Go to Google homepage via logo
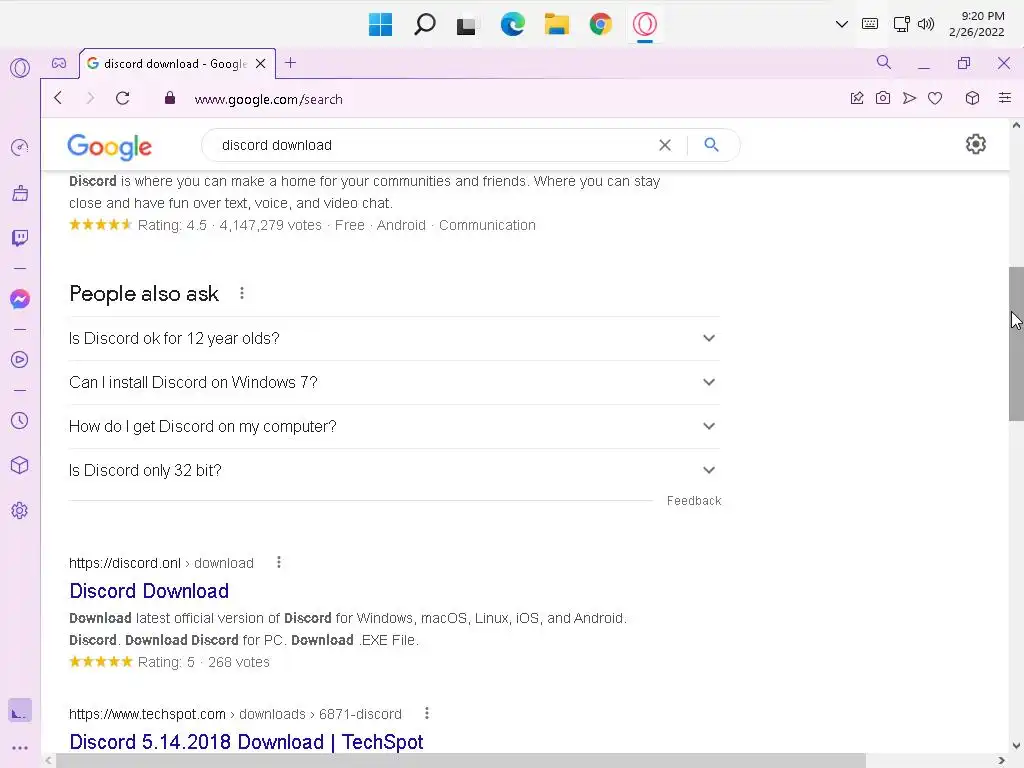The image size is (1024, 768). pos(110,146)
